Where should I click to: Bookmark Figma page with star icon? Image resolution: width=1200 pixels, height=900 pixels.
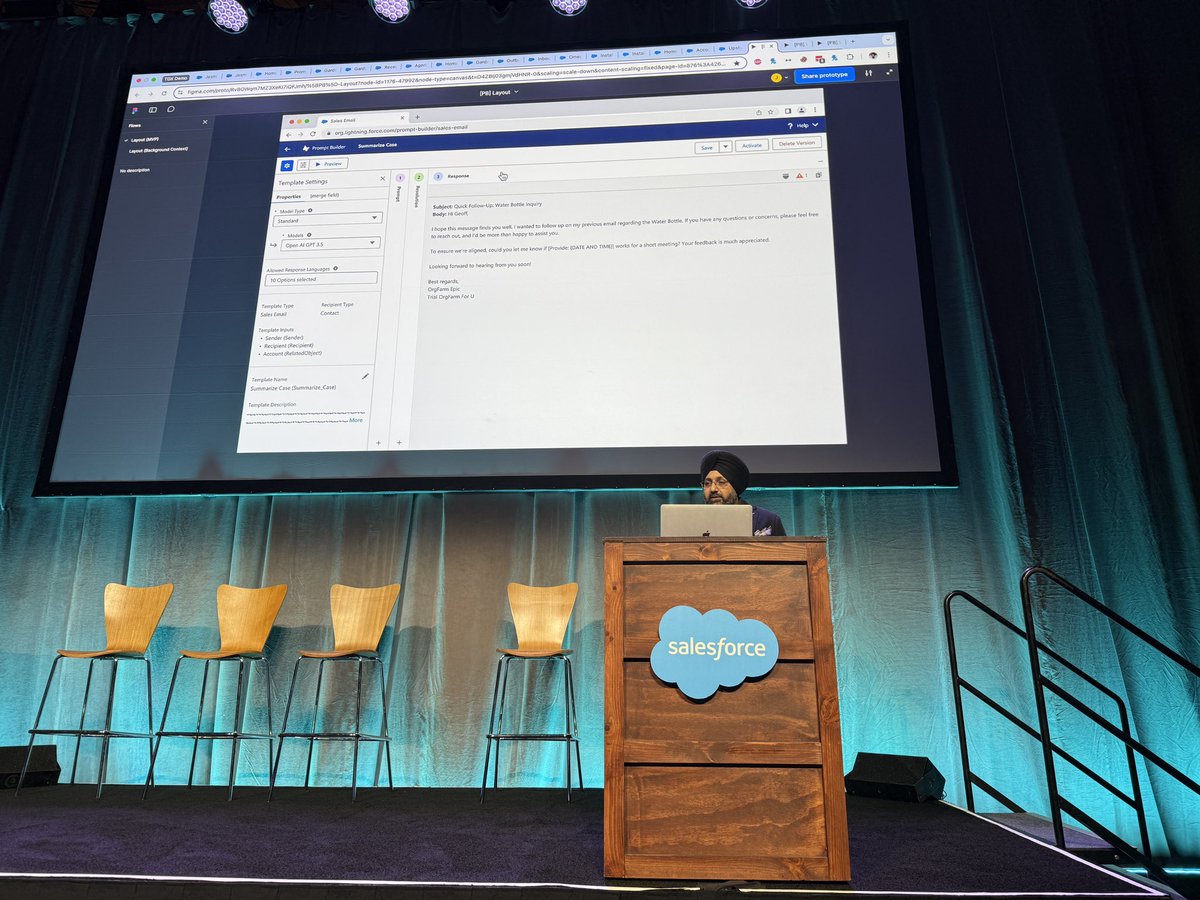(x=736, y=62)
